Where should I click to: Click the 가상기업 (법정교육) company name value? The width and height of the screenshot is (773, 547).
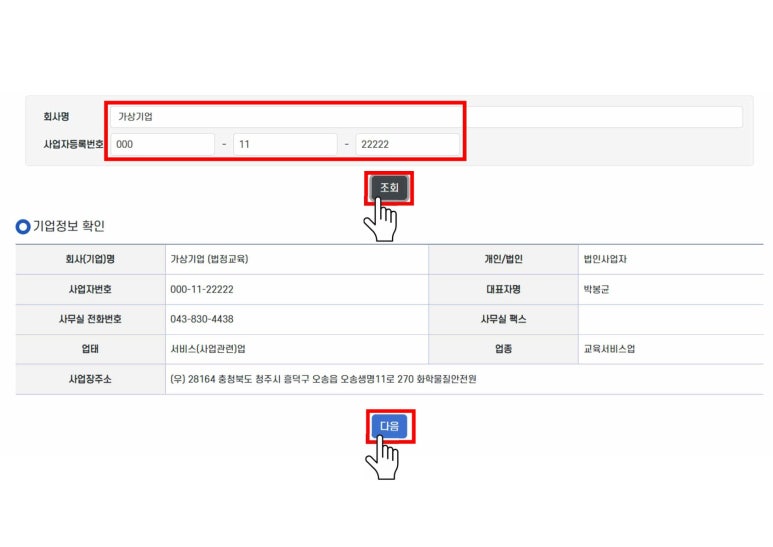209,259
